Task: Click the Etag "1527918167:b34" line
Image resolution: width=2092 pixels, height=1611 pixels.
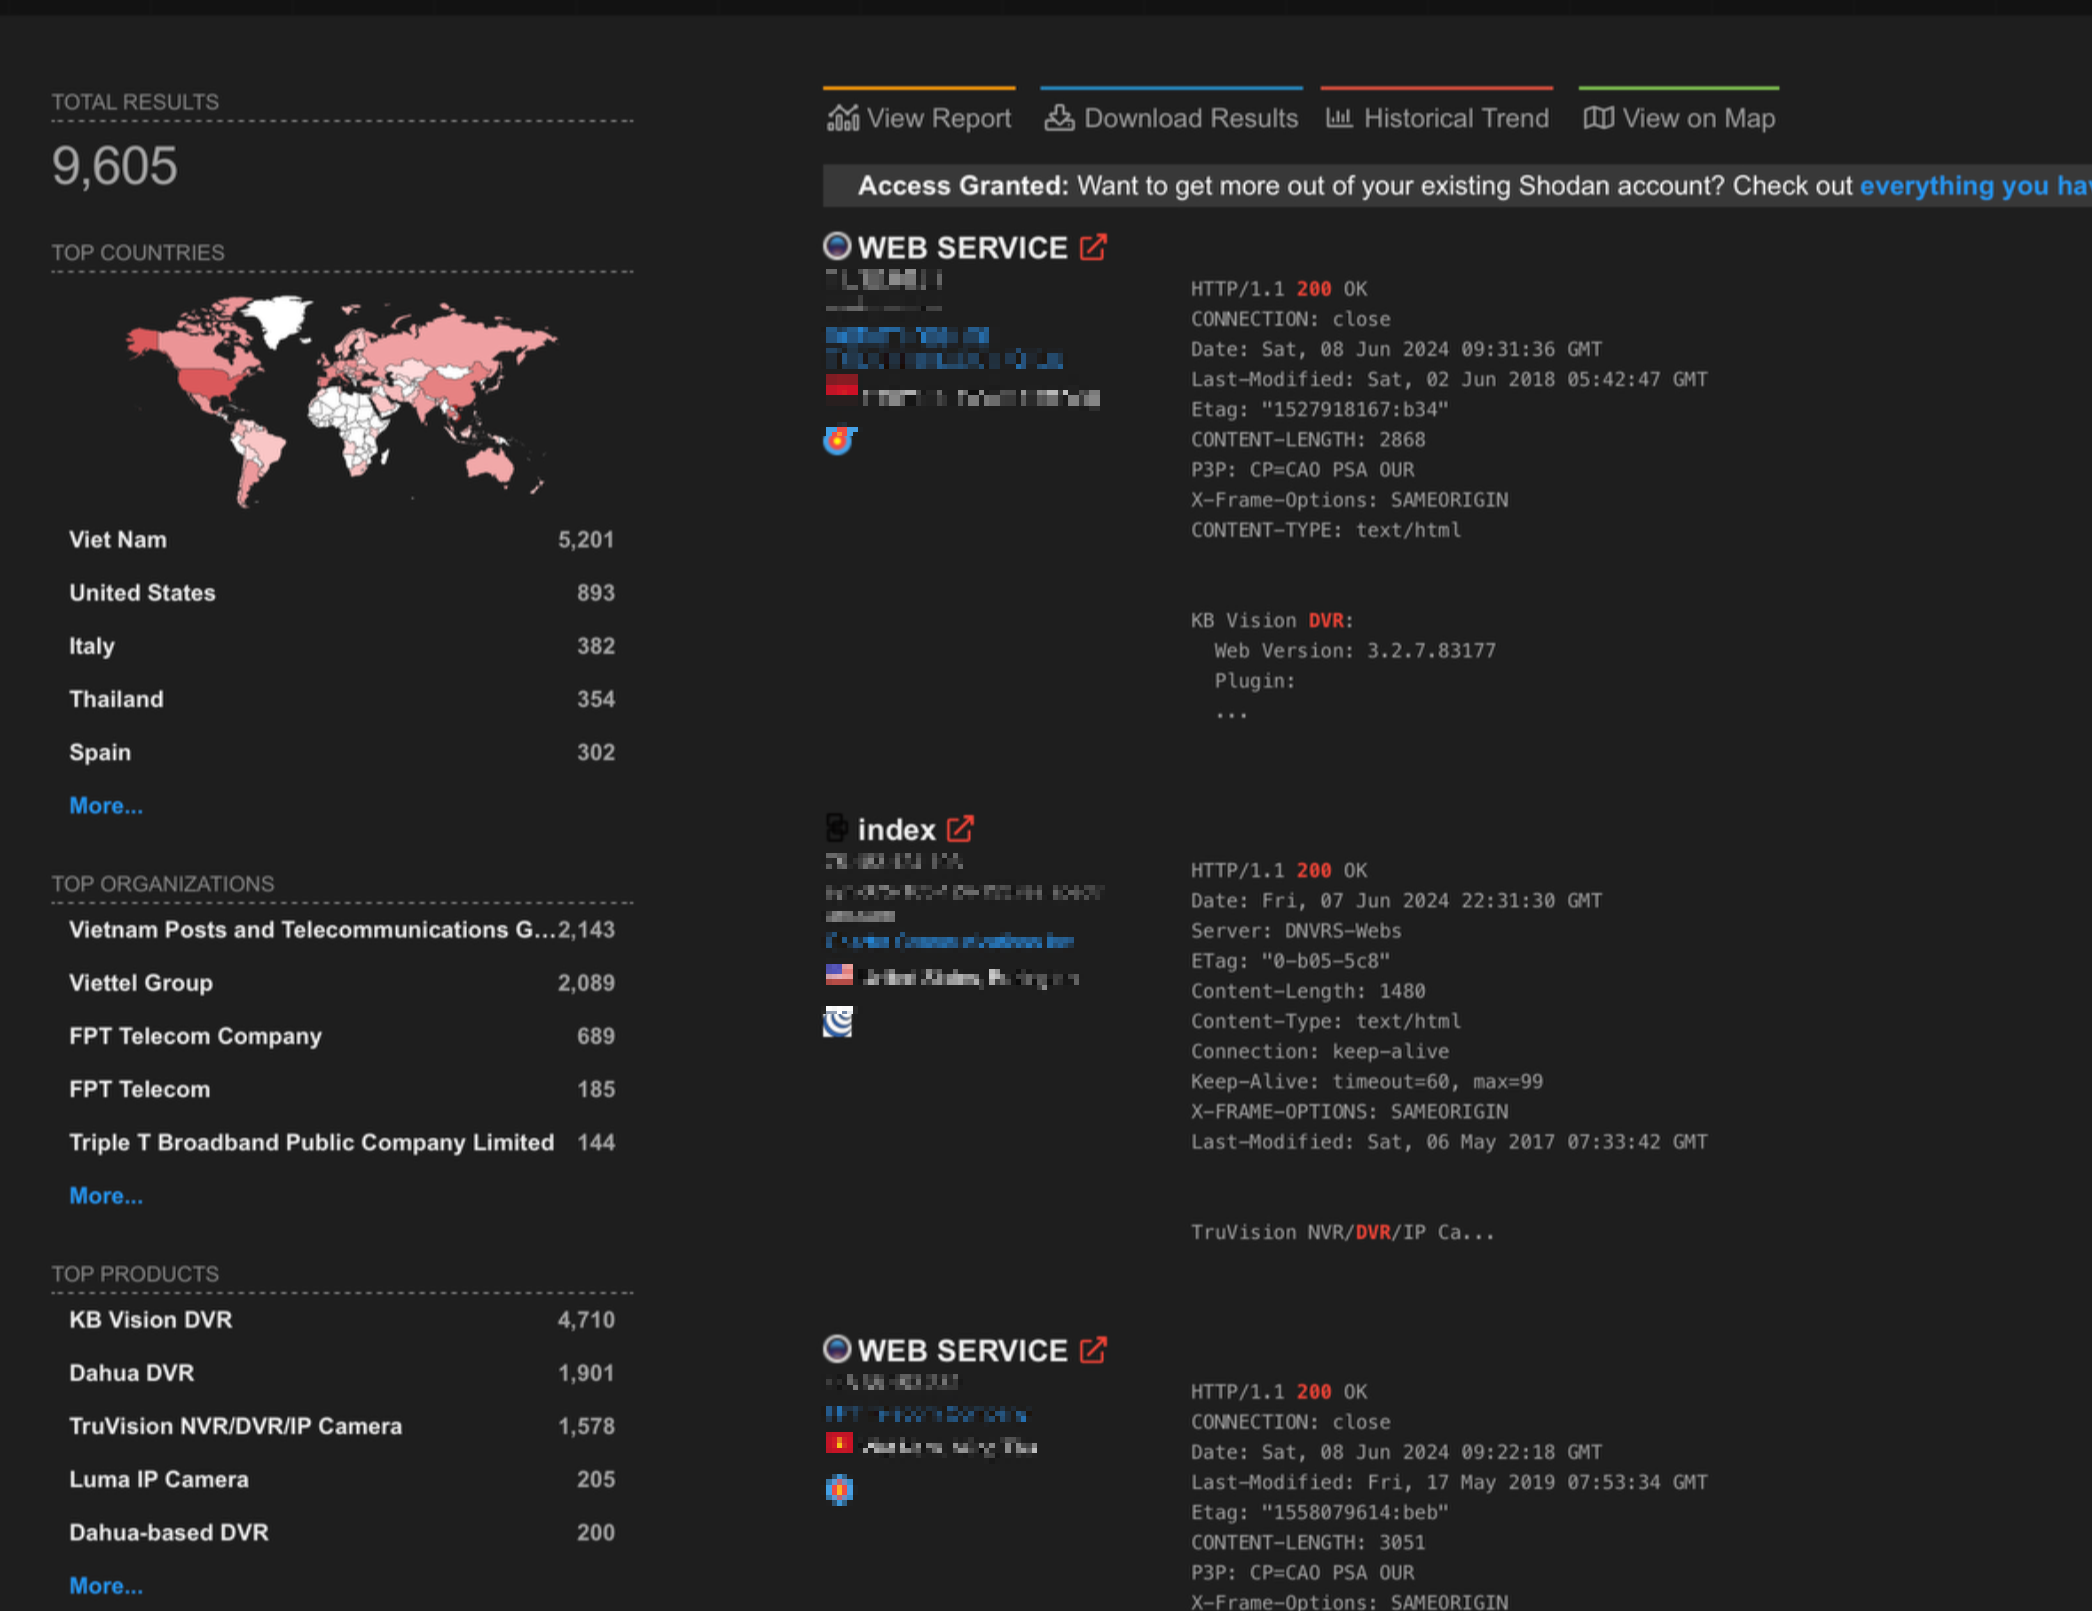Action: click(1319, 410)
